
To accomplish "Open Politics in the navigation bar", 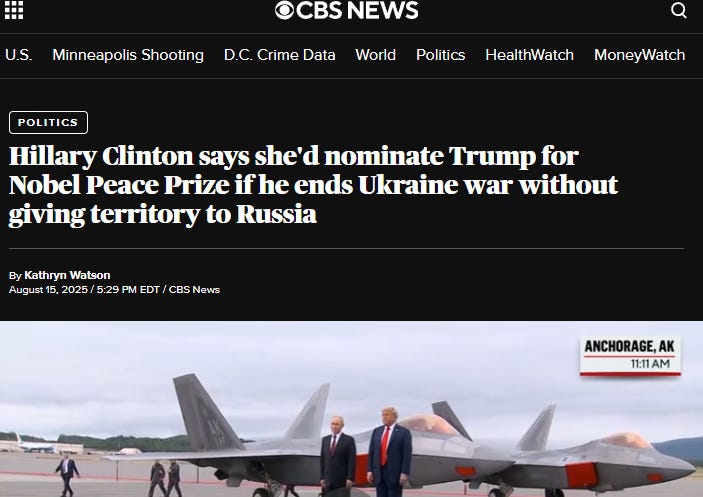I will click(x=440, y=55).
